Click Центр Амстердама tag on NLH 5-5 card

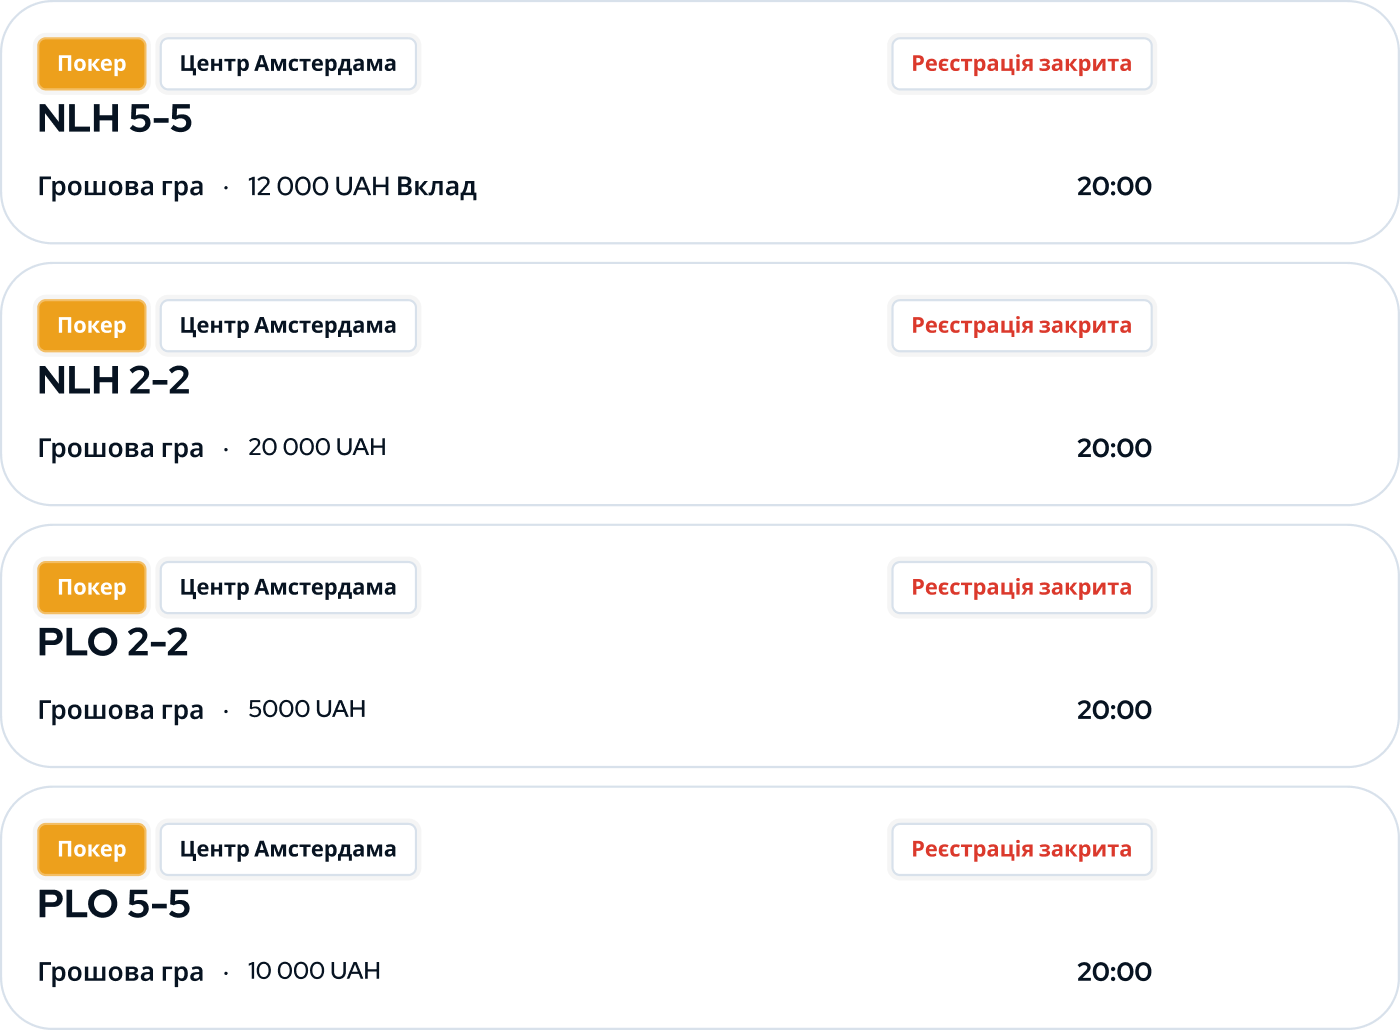click(288, 64)
